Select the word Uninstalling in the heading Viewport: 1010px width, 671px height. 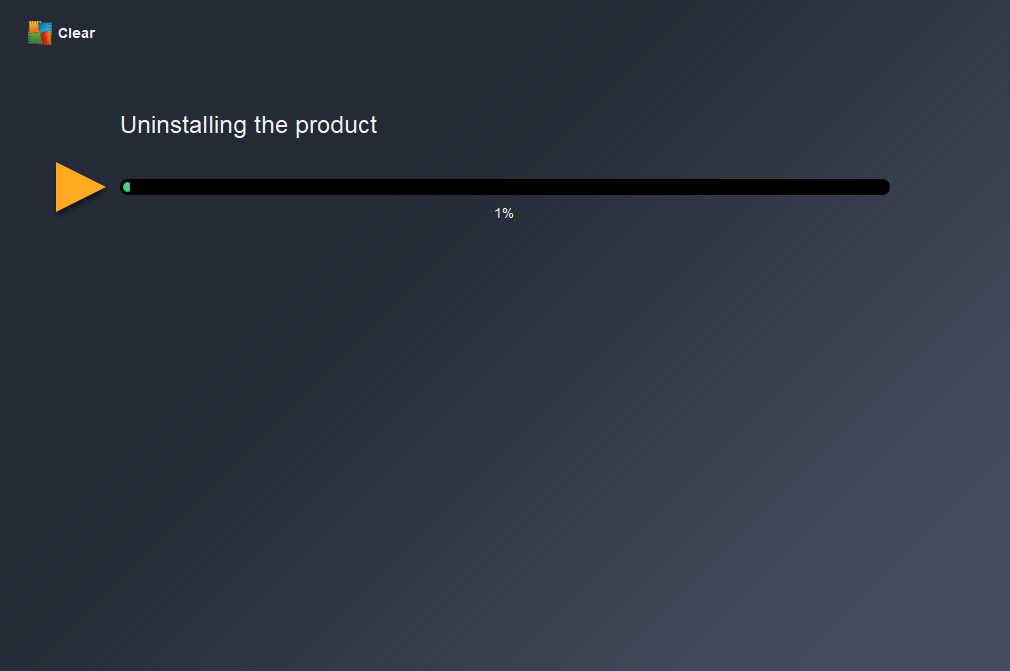tap(184, 125)
